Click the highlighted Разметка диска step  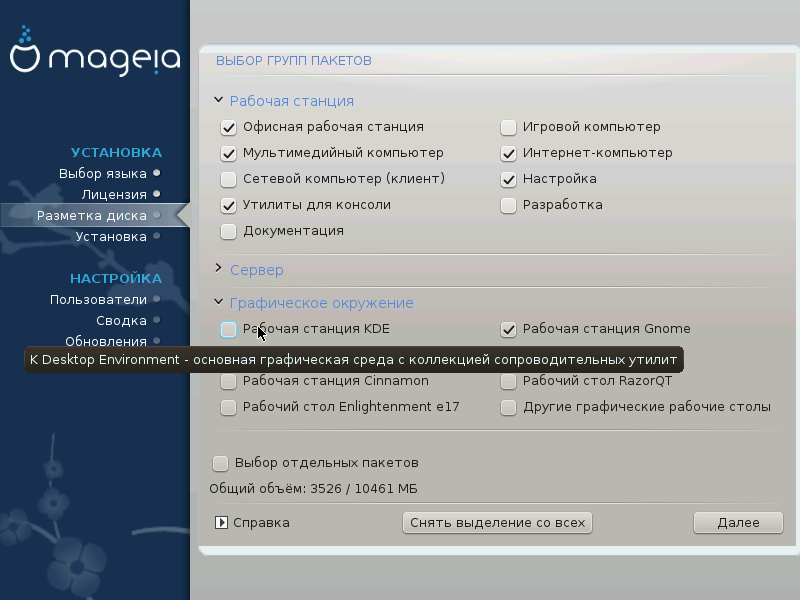click(91, 215)
